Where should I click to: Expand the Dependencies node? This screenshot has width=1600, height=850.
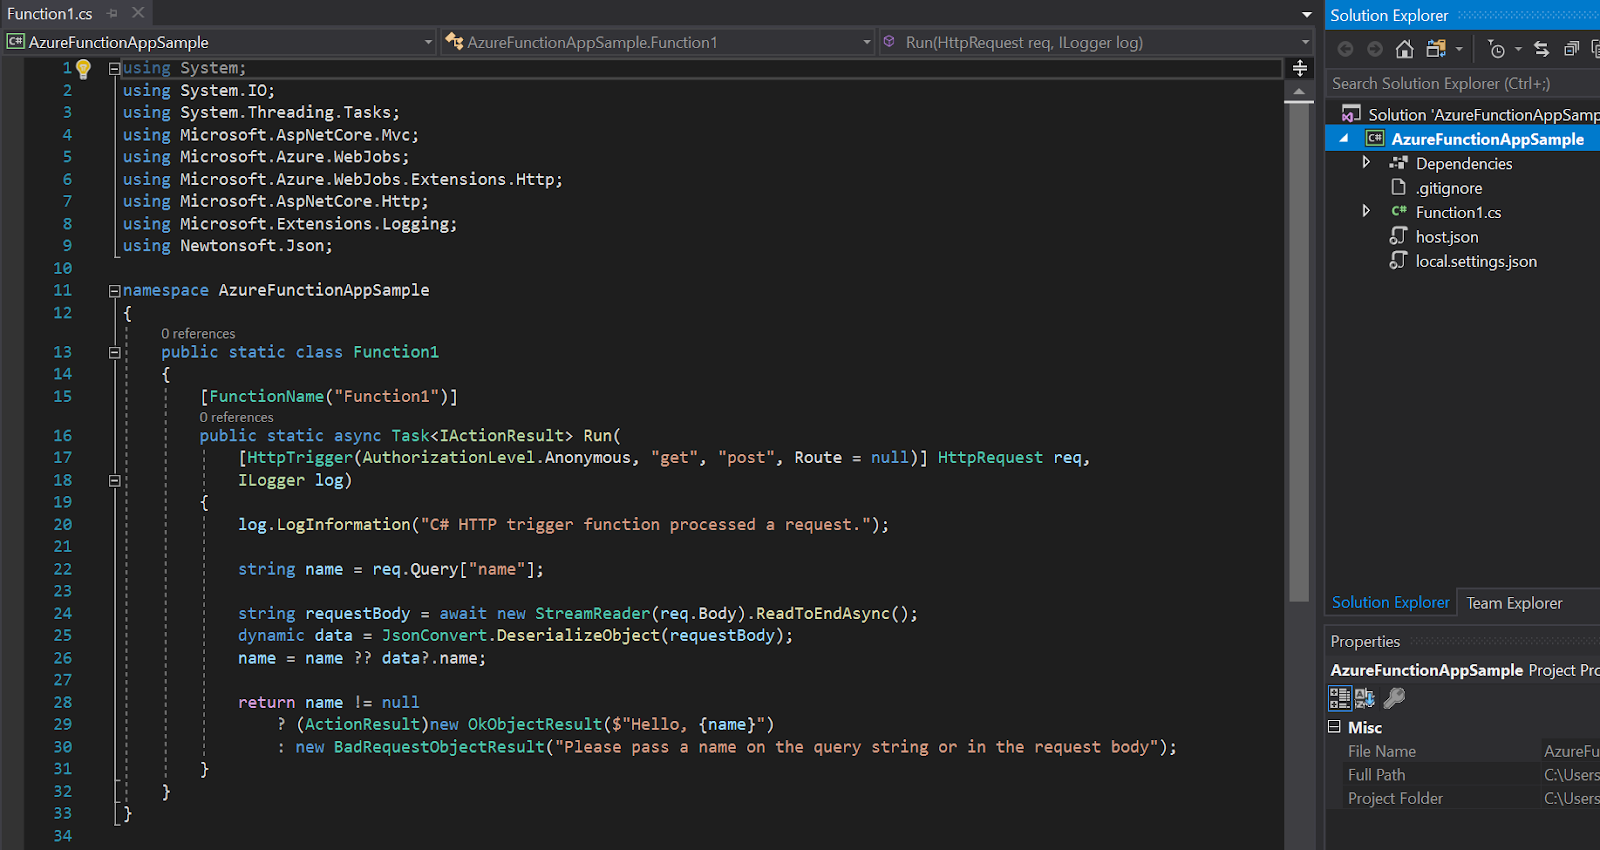[x=1366, y=163]
